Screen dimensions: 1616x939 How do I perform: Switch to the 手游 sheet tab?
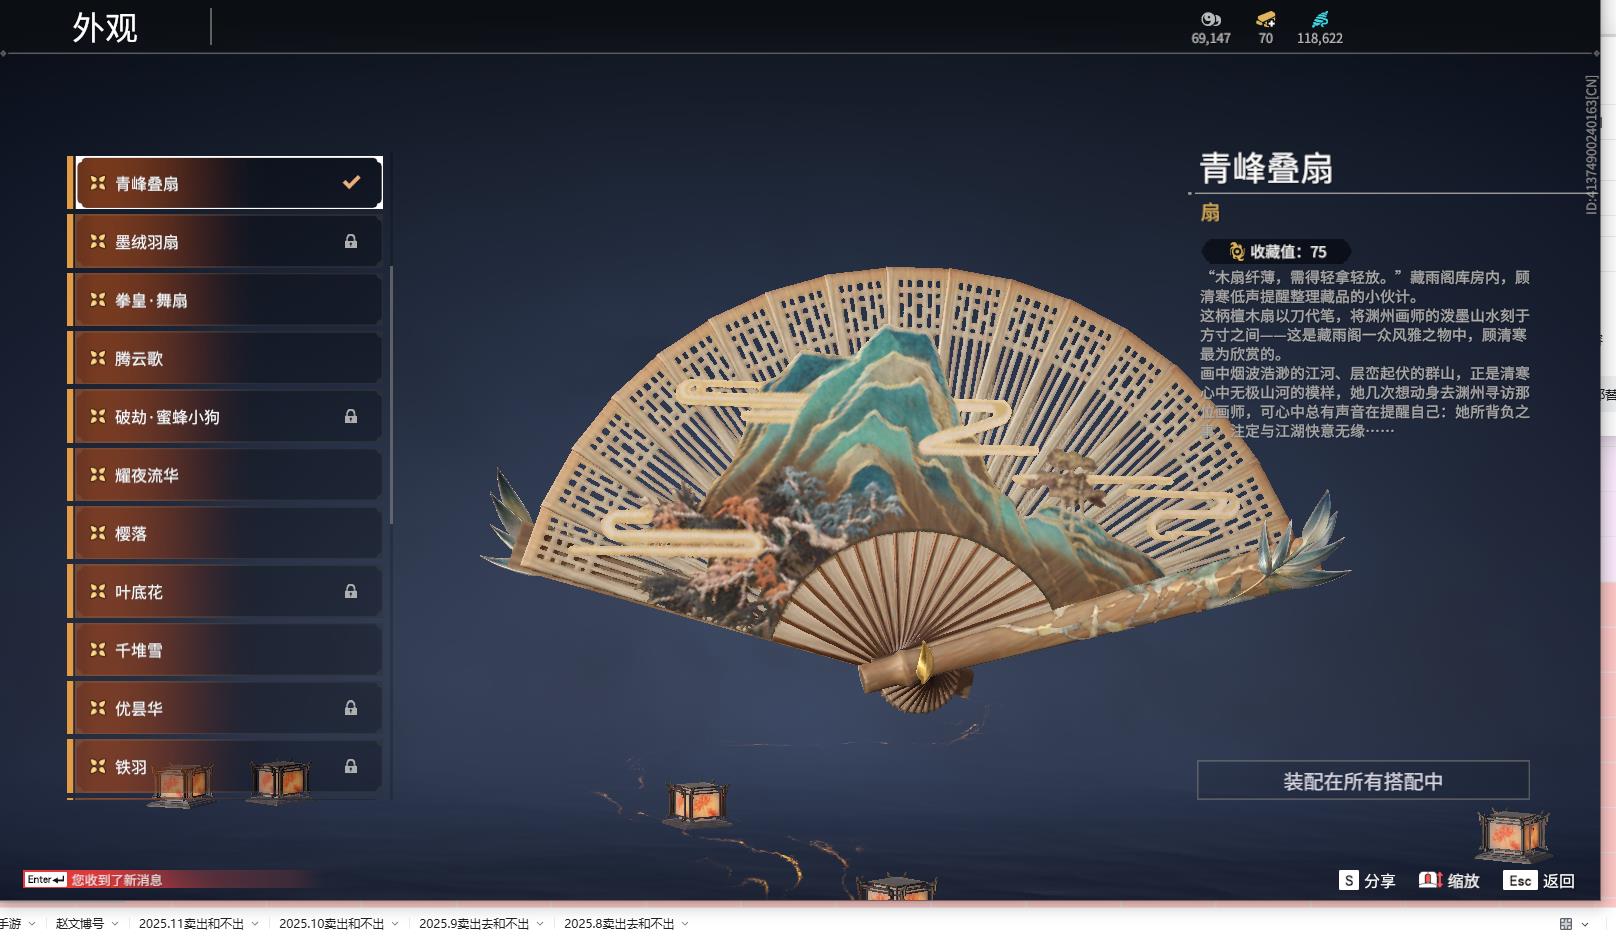tap(10, 924)
